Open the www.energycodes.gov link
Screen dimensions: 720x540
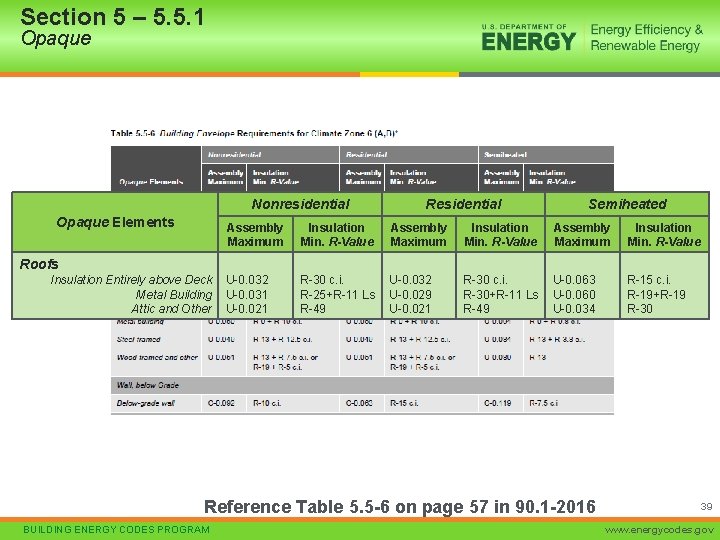point(659,529)
